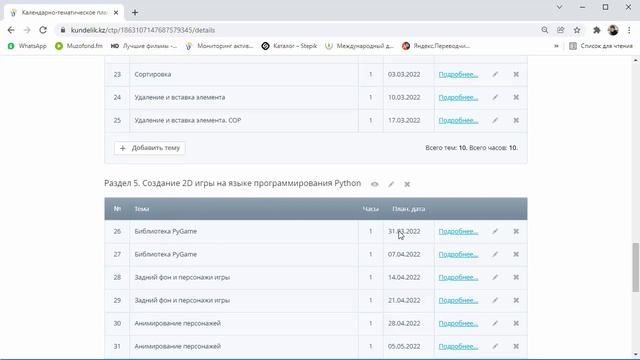Image resolution: width=640 pixels, height=360 pixels.
Task: Open the Лучшие фильмы bookmark
Action: 144,46
